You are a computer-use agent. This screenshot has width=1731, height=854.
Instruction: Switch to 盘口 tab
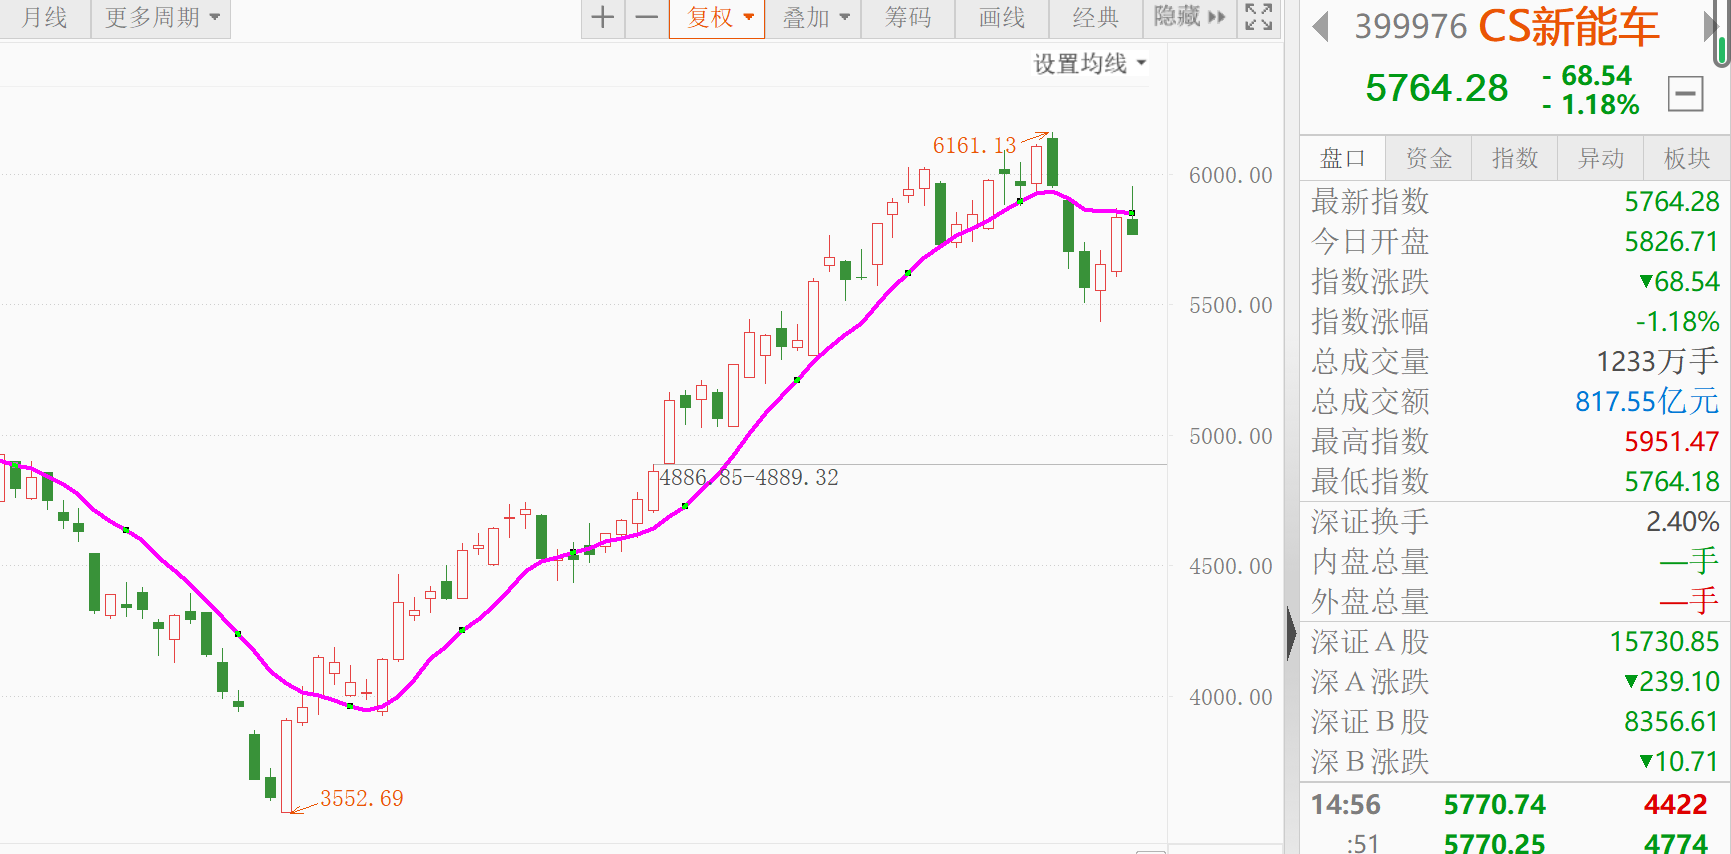tap(1342, 158)
